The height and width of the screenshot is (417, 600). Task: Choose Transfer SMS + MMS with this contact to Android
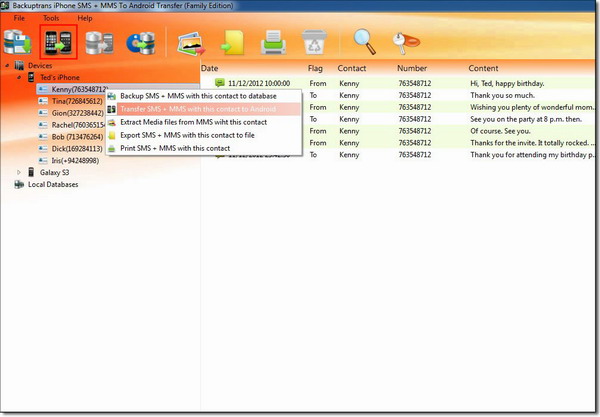pos(204,109)
